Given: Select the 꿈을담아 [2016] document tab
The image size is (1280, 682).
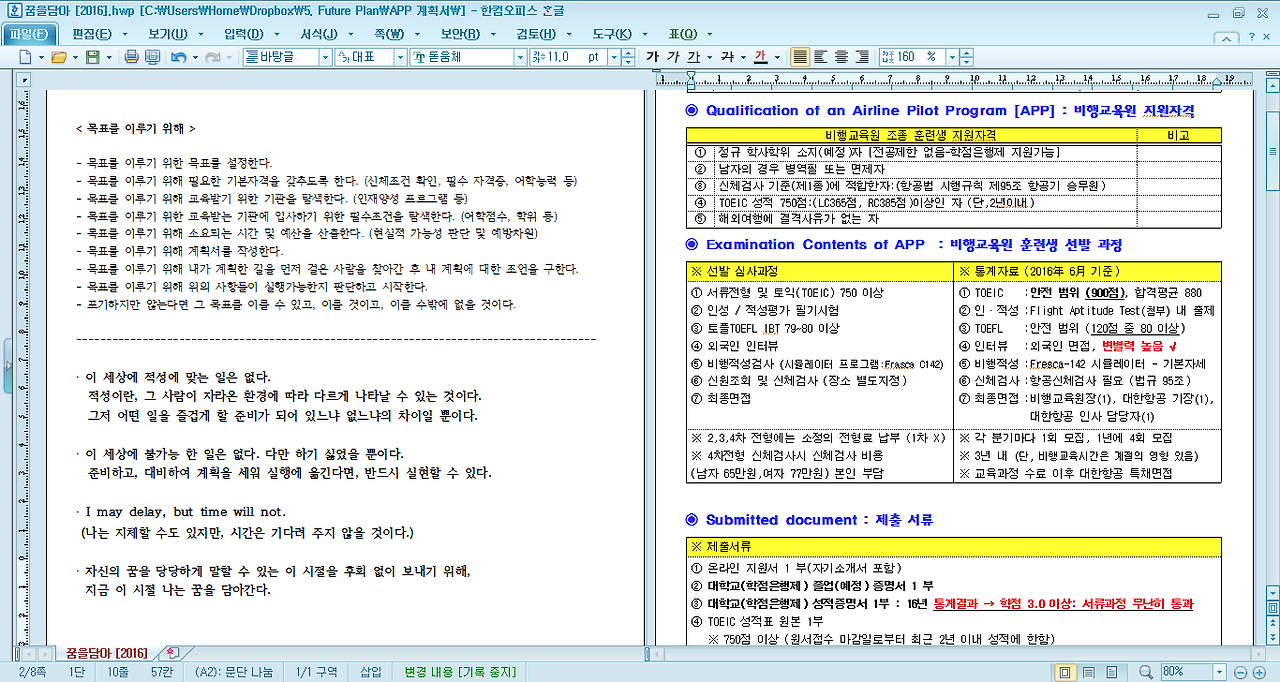Looking at the screenshot, I should tap(106, 654).
